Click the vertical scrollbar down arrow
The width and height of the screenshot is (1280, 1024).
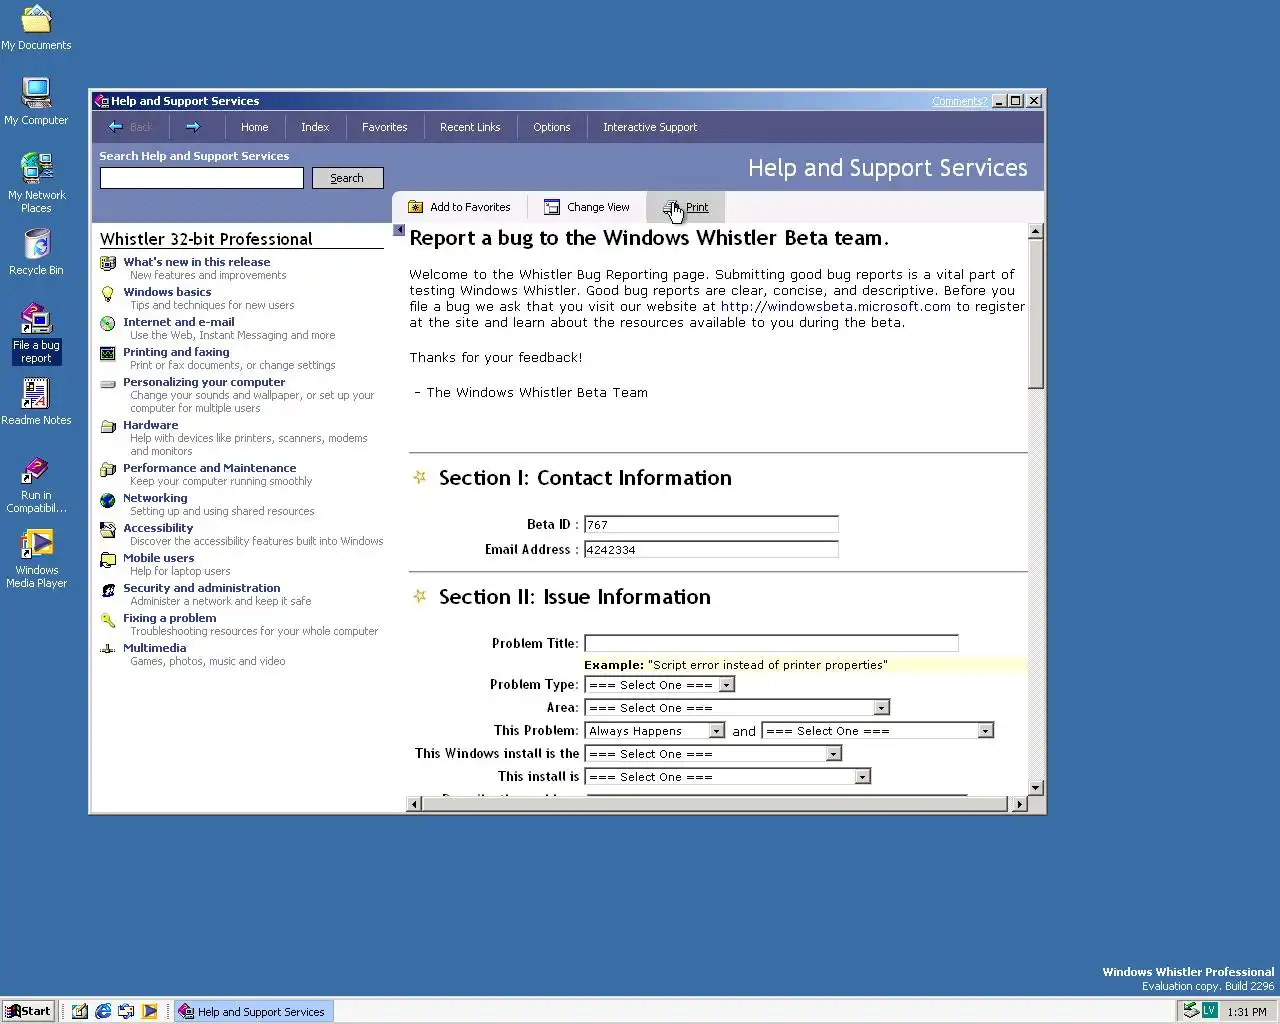click(x=1036, y=788)
